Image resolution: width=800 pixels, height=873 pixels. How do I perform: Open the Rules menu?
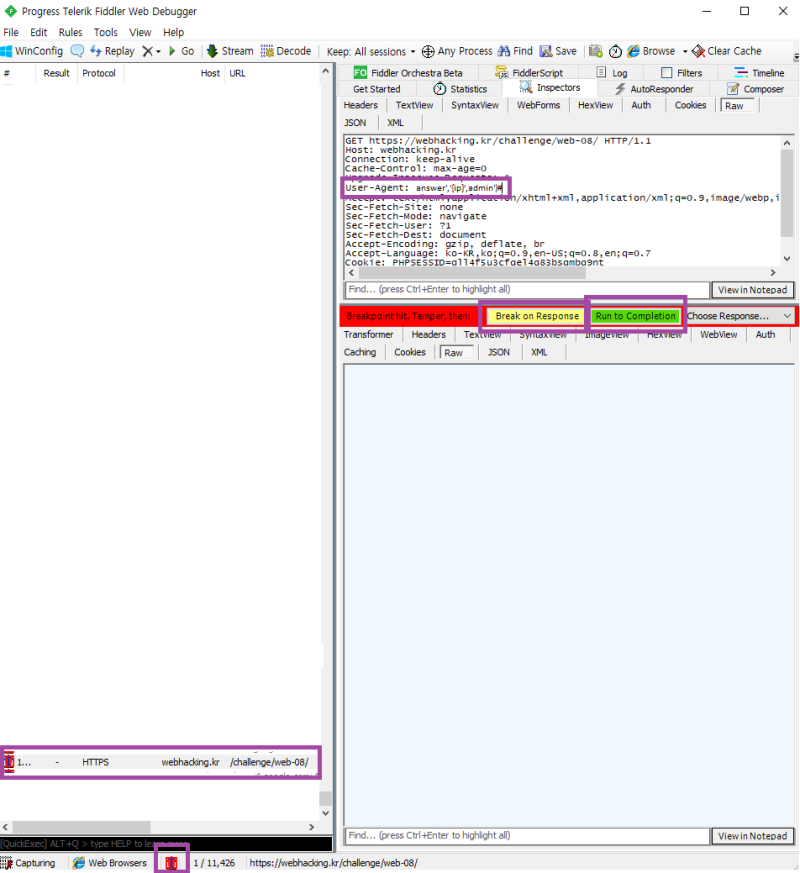click(70, 31)
